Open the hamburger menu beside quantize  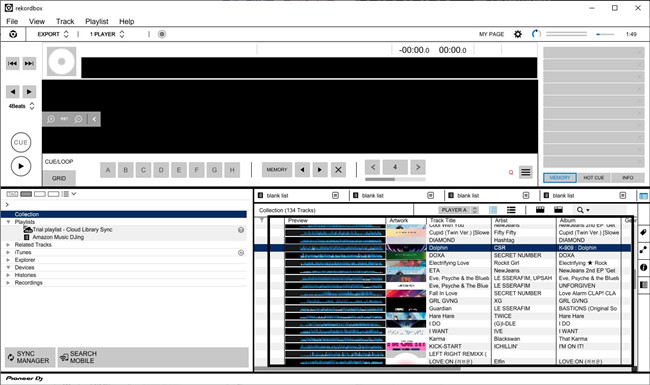(x=525, y=172)
